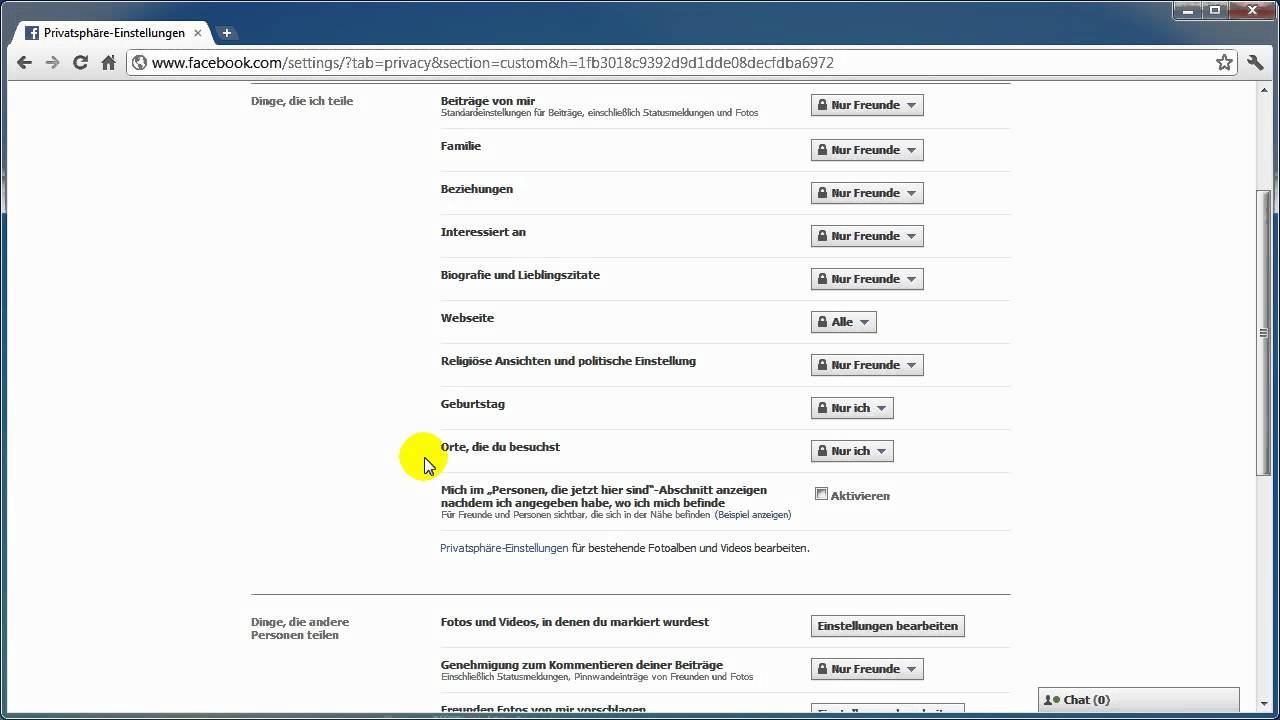This screenshot has height=720, width=1280.
Task: Go forward with the browser forward arrow
Action: (x=52, y=62)
